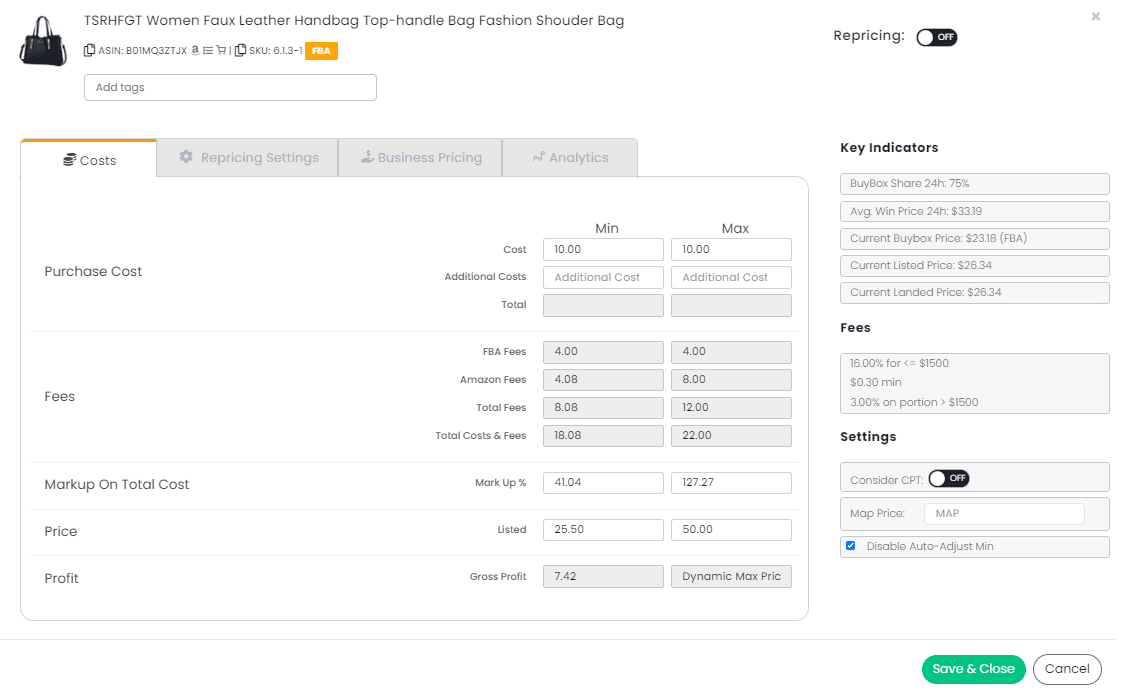Click the Min Total Fees value 8.08
This screenshot has width=1126, height=696.
click(x=603, y=408)
